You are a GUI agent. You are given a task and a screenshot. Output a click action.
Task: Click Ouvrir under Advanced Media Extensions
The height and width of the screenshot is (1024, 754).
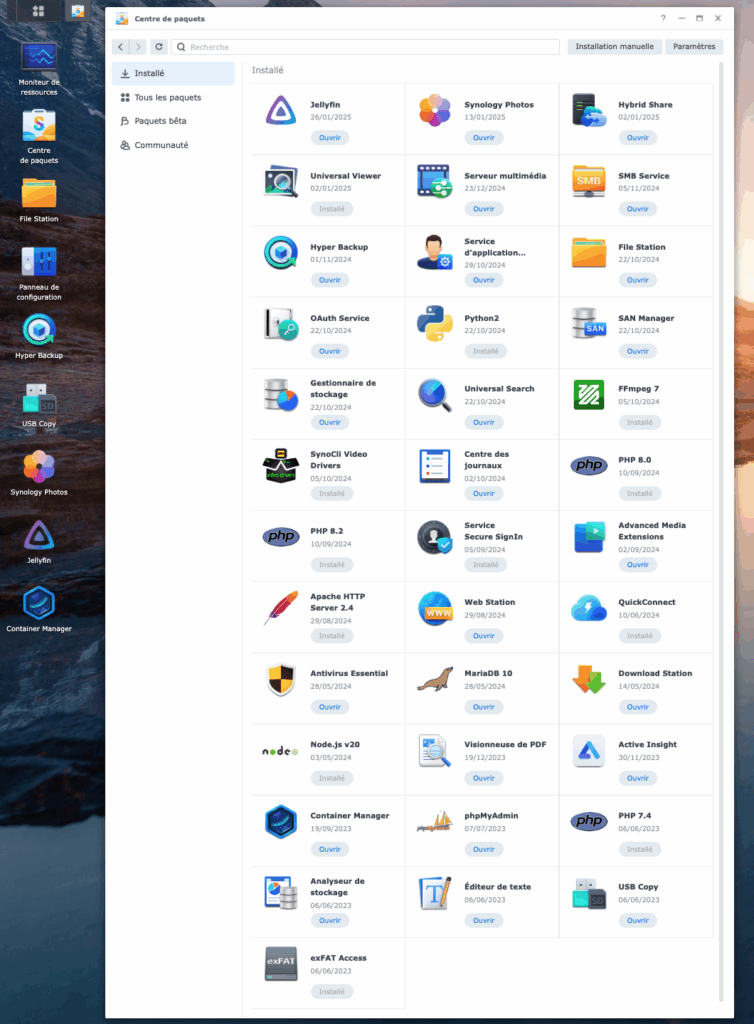(x=638, y=565)
